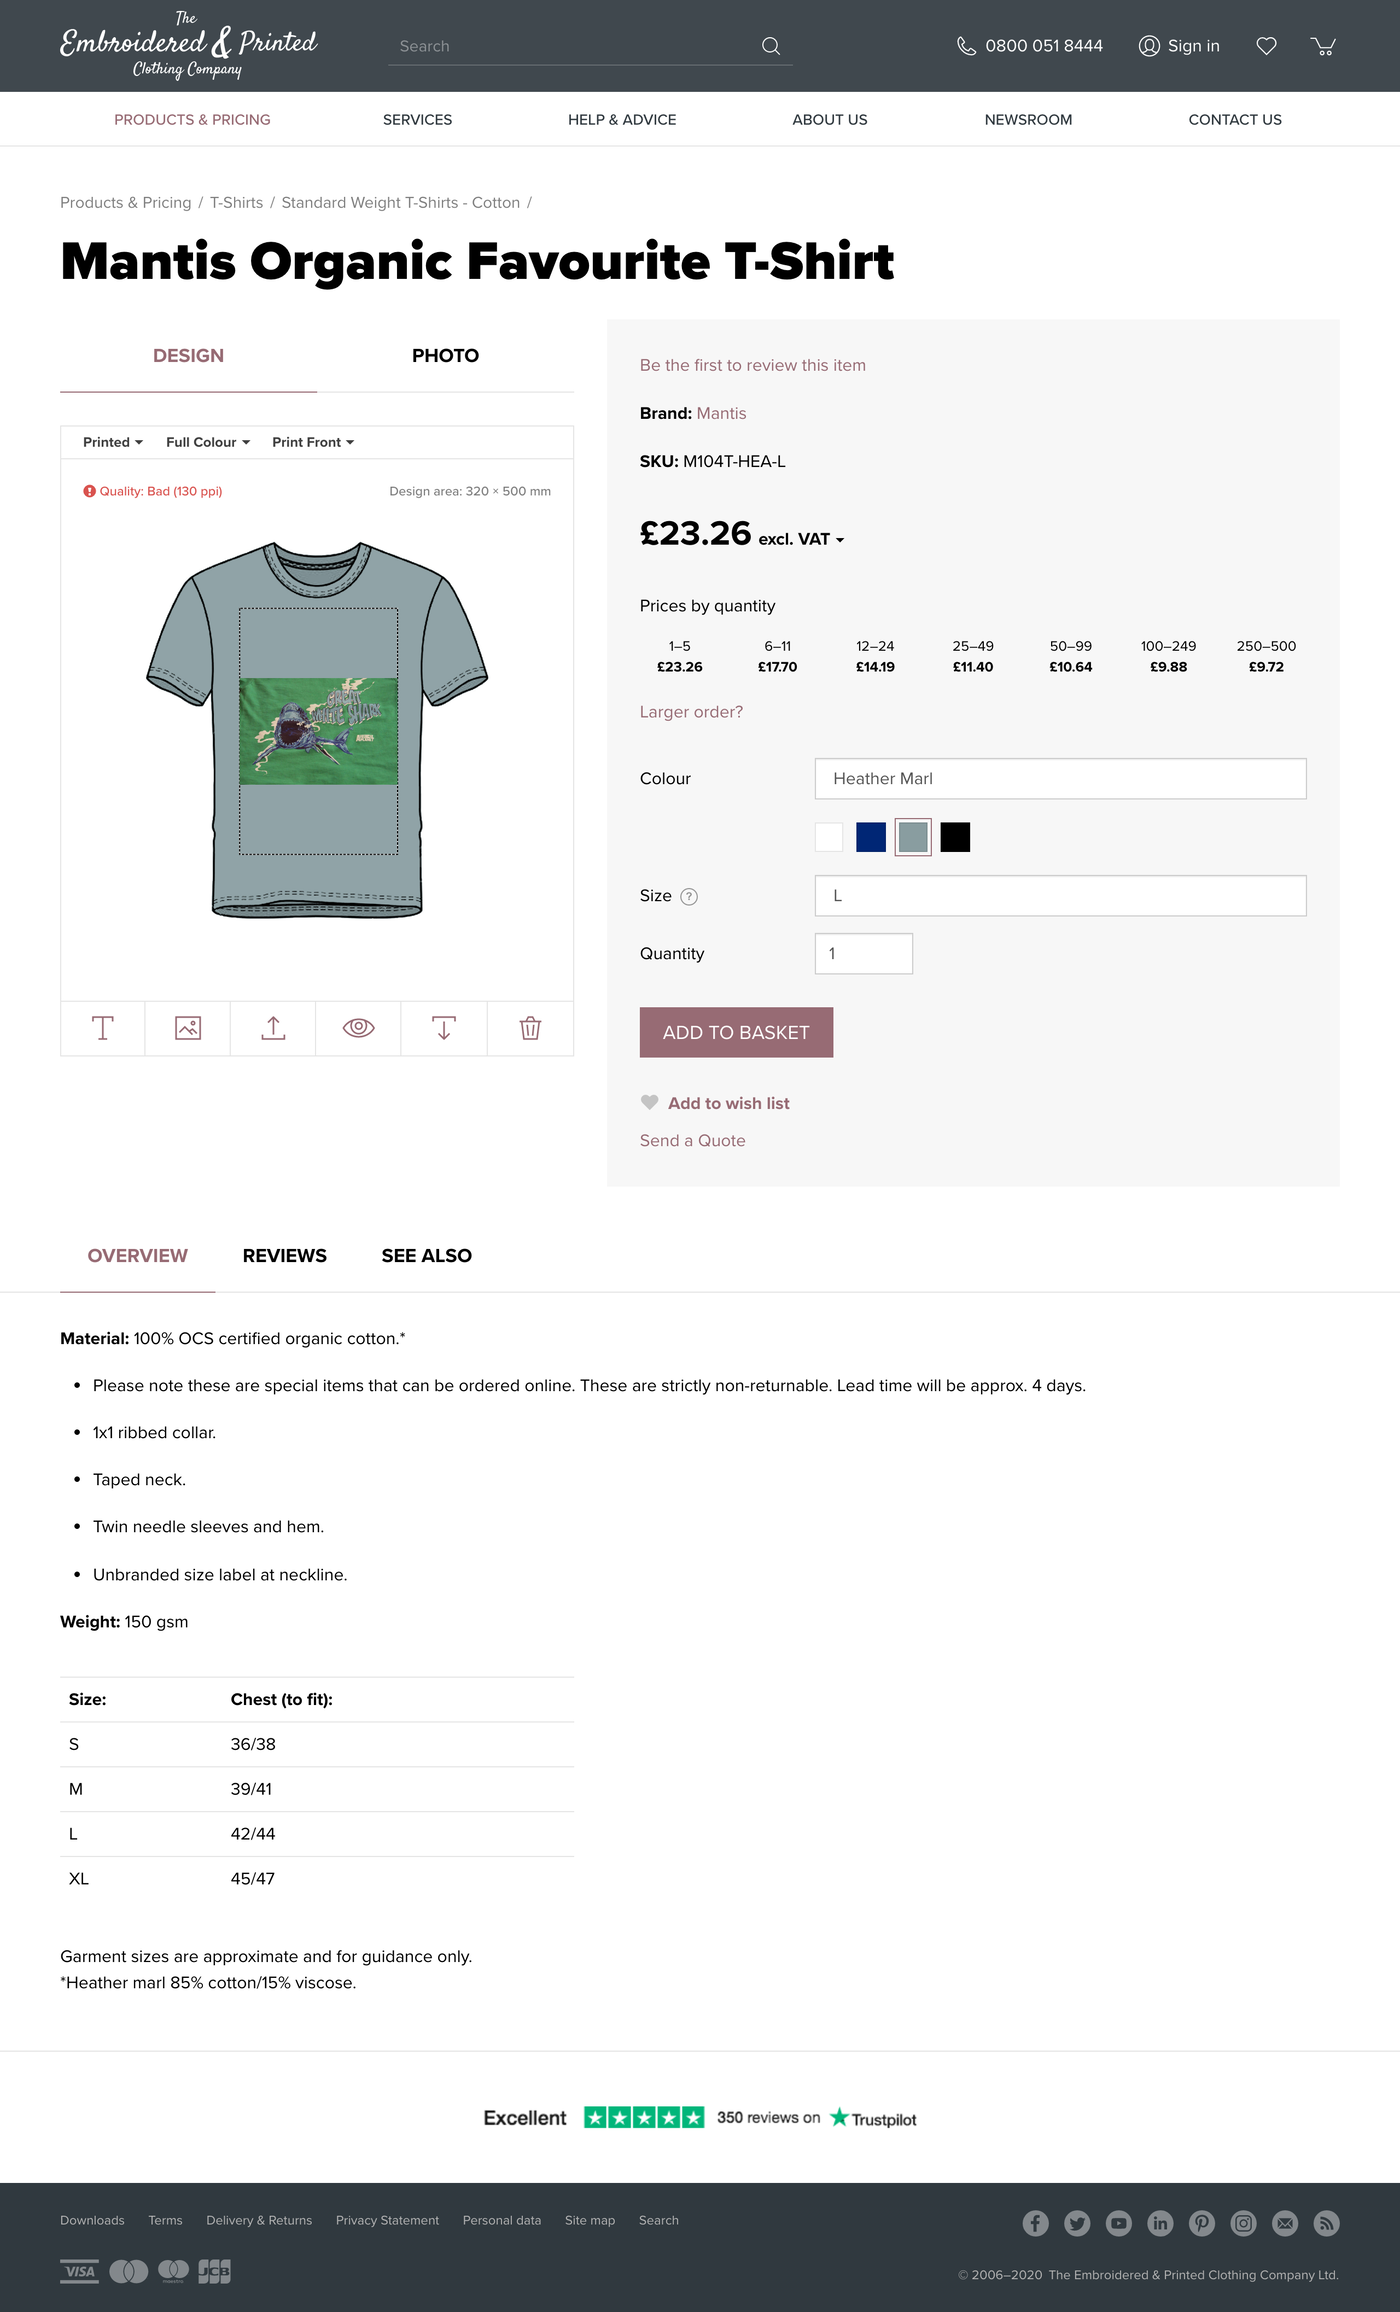Viewport: 1400px width, 2312px height.
Task: Delete design with the trash icon
Action: [530, 1028]
